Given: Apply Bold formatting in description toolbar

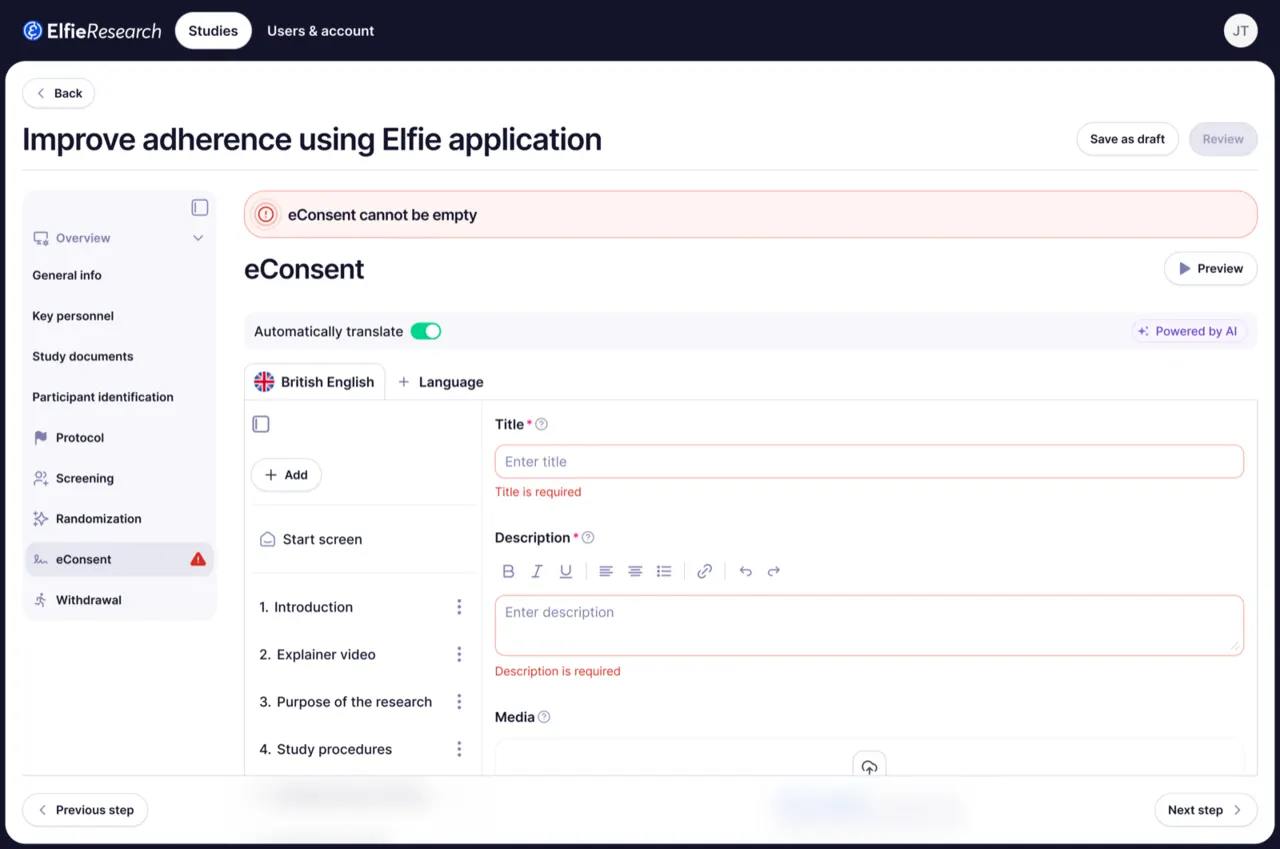Looking at the screenshot, I should point(508,571).
